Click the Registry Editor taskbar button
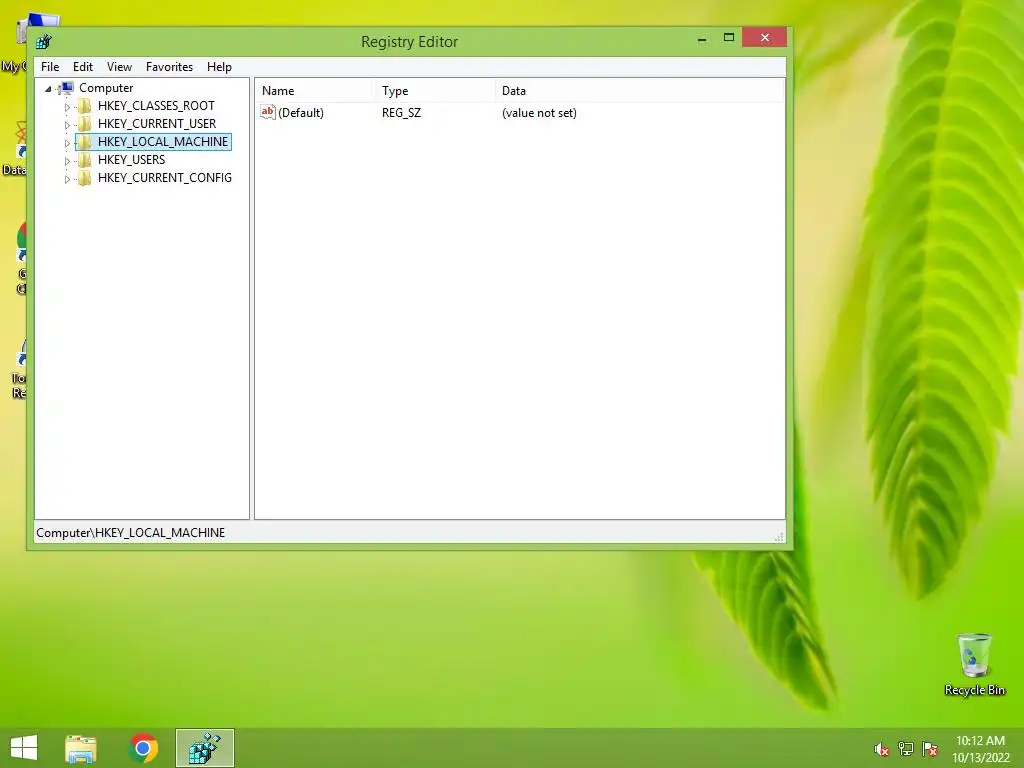 (205, 748)
